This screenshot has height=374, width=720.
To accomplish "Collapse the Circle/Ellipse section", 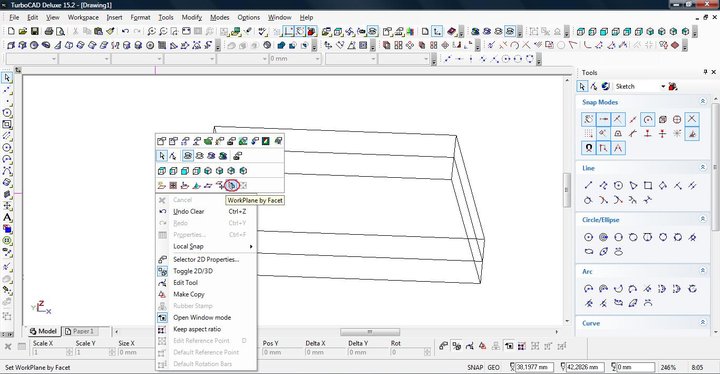I will click(x=703, y=219).
